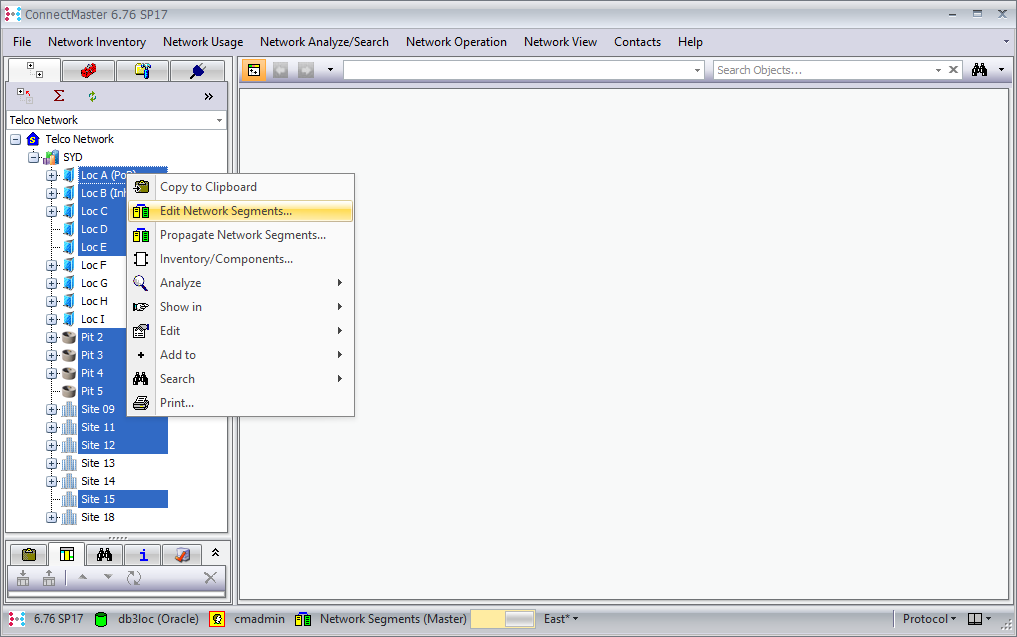The width and height of the screenshot is (1017, 637).
Task: Open the Contacts menu
Action: click(638, 42)
